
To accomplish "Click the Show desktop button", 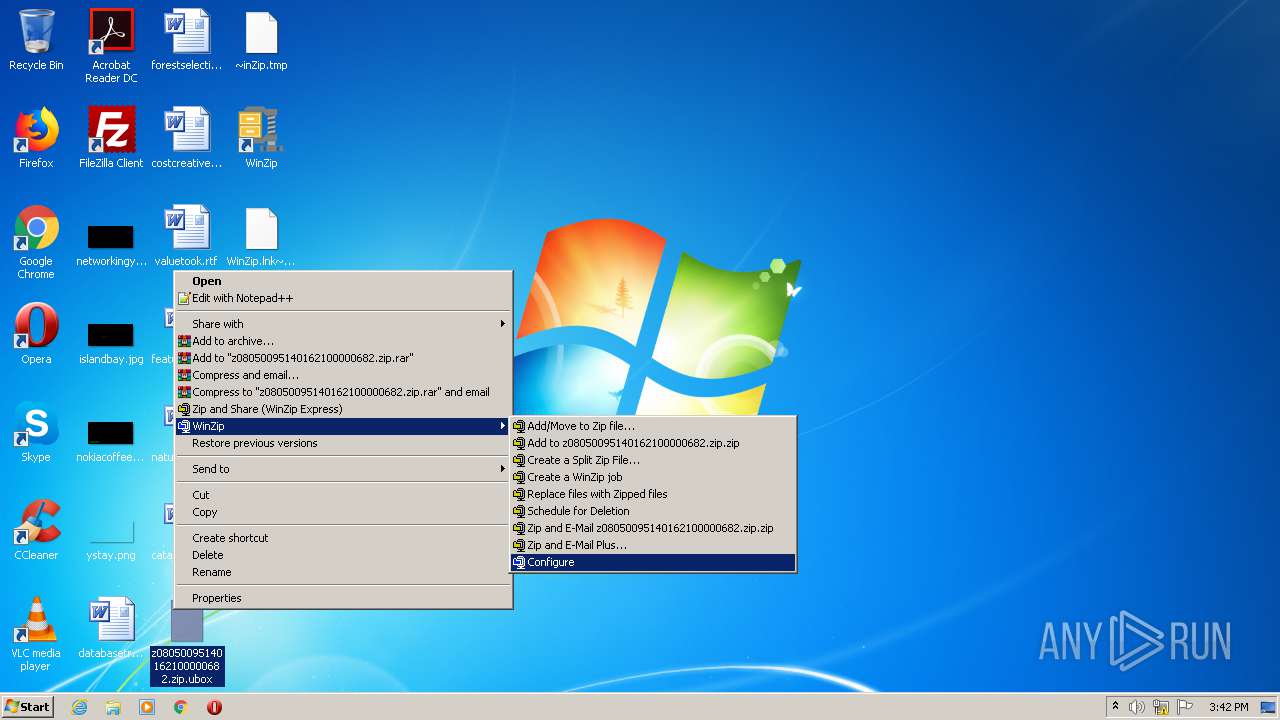I will (1269, 707).
